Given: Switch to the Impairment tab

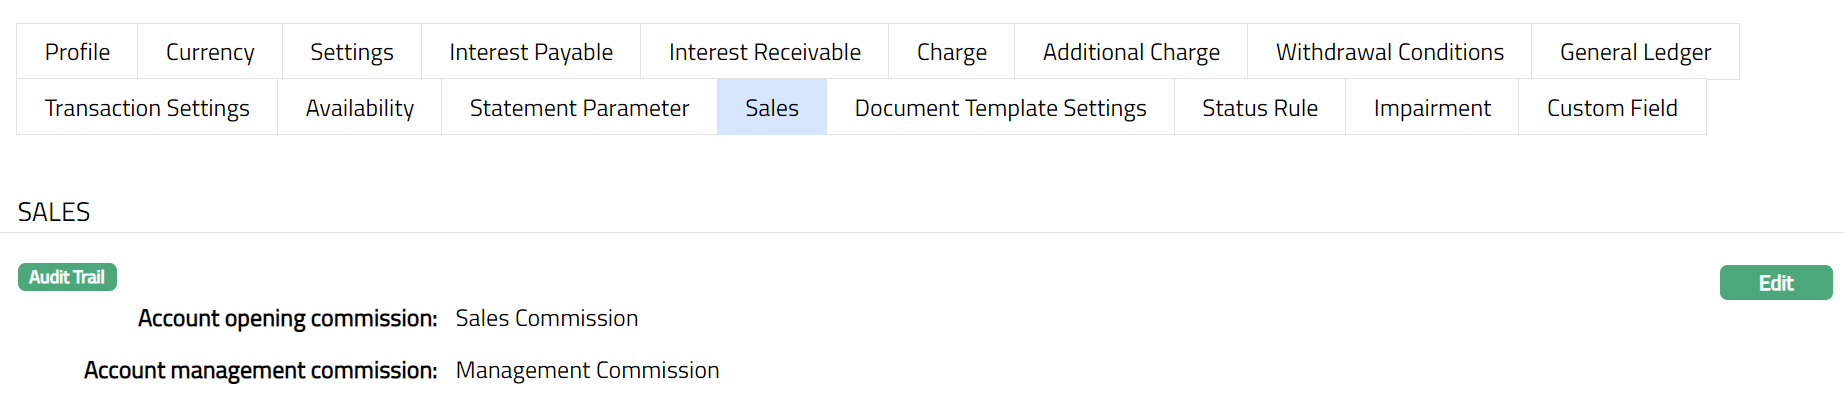Looking at the screenshot, I should tap(1432, 108).
